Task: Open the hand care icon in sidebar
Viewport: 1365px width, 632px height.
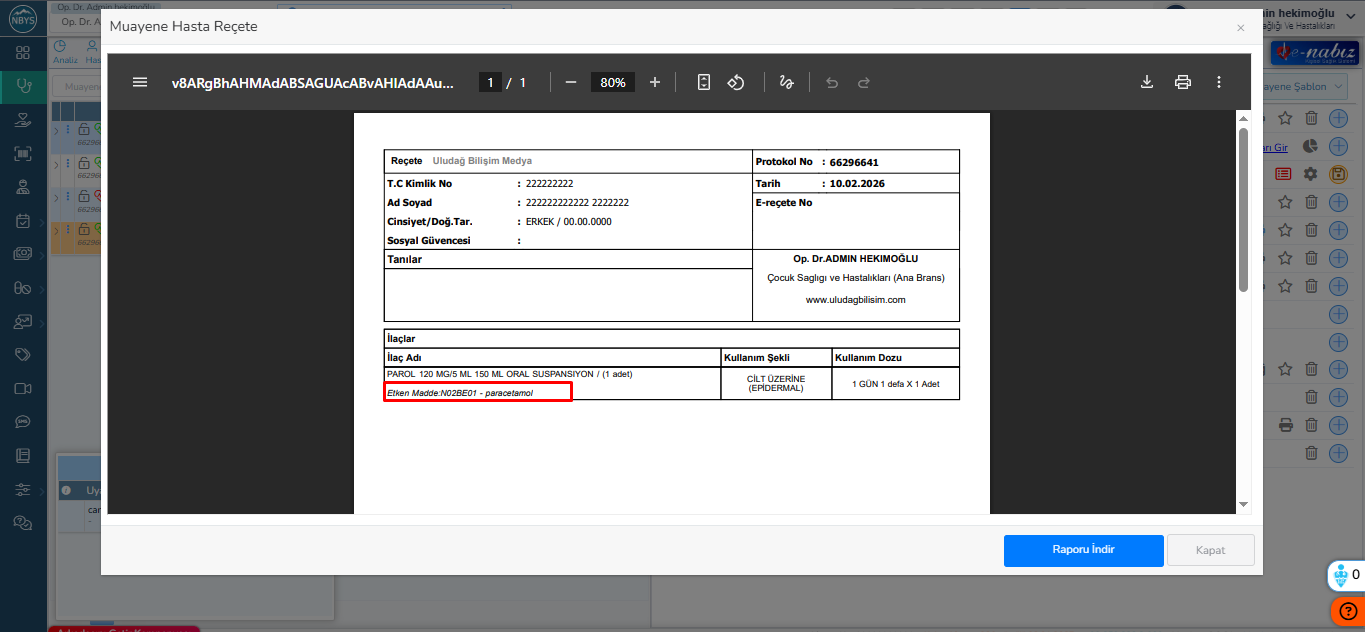Action: (23, 120)
